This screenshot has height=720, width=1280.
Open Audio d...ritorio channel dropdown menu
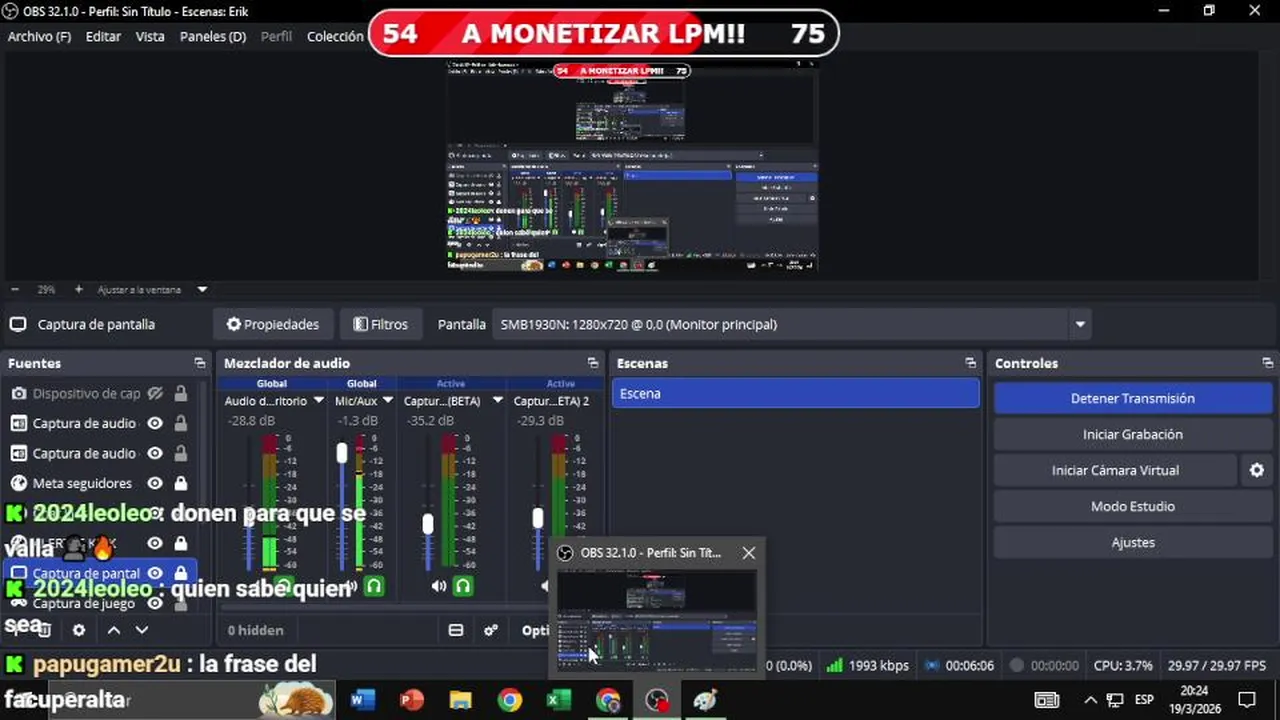pyautogui.click(x=319, y=400)
